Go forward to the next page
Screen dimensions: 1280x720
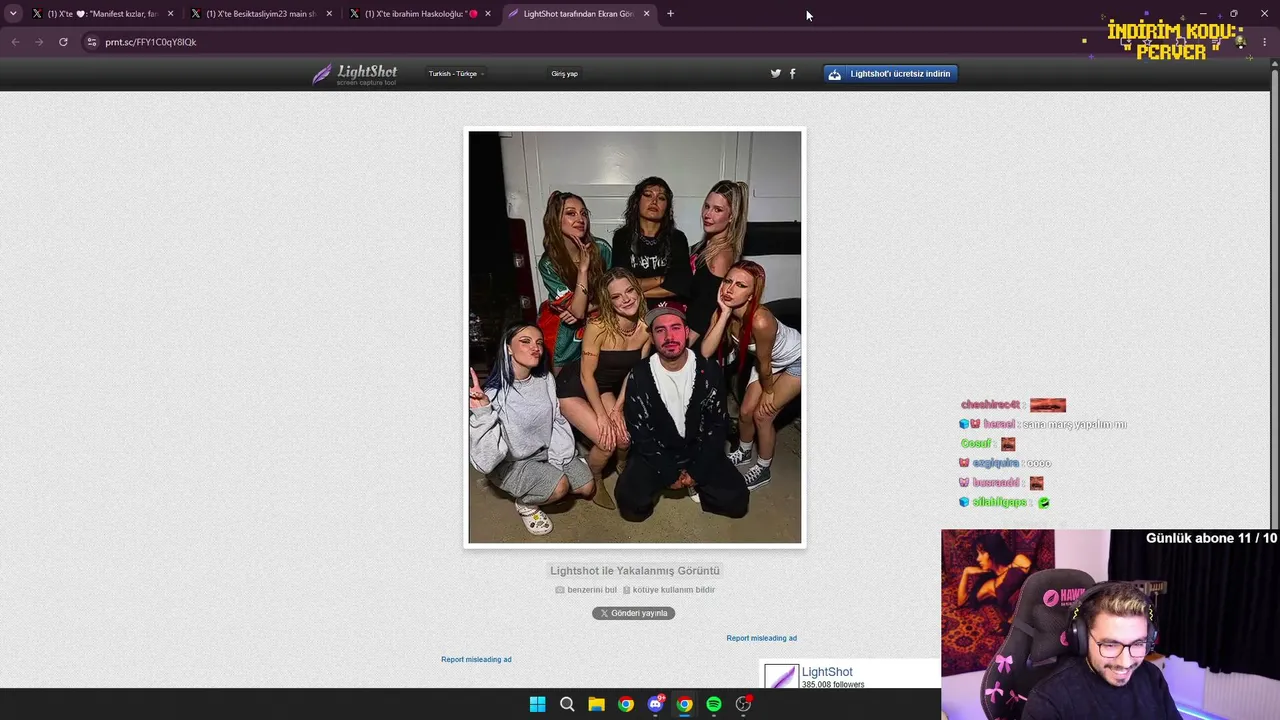39,42
